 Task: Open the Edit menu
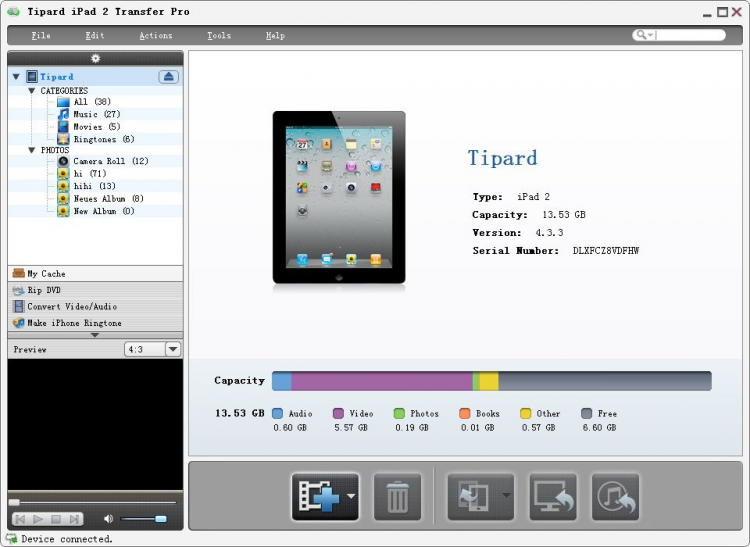(95, 35)
